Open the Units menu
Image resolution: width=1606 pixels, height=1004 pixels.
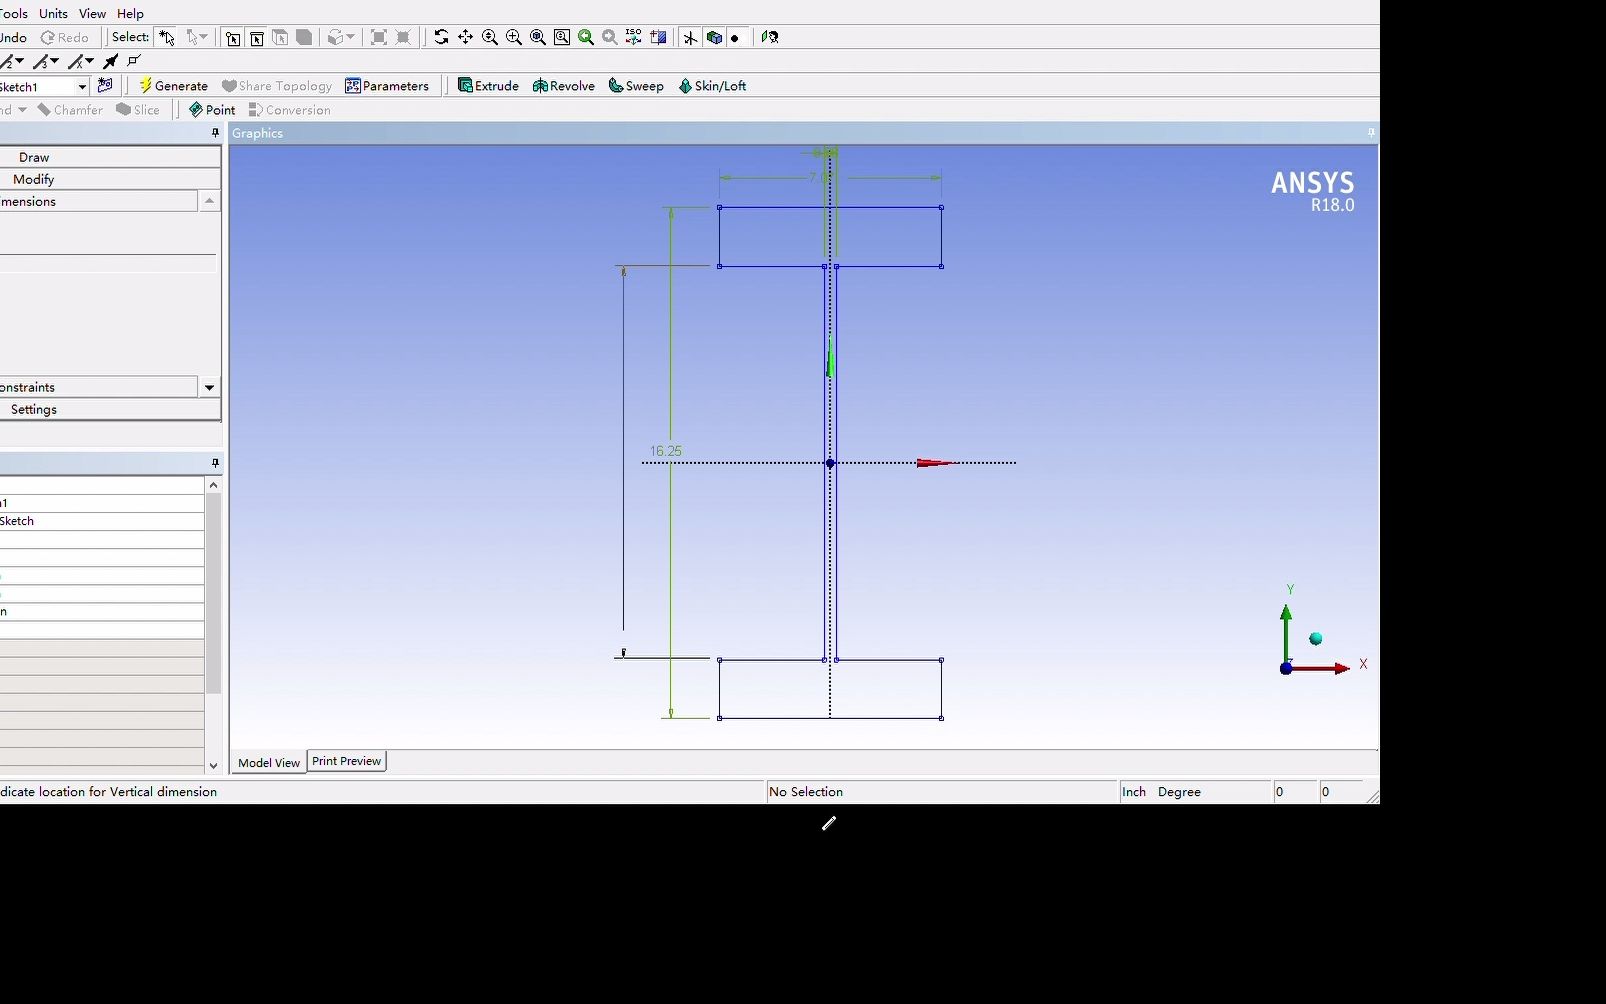(52, 13)
